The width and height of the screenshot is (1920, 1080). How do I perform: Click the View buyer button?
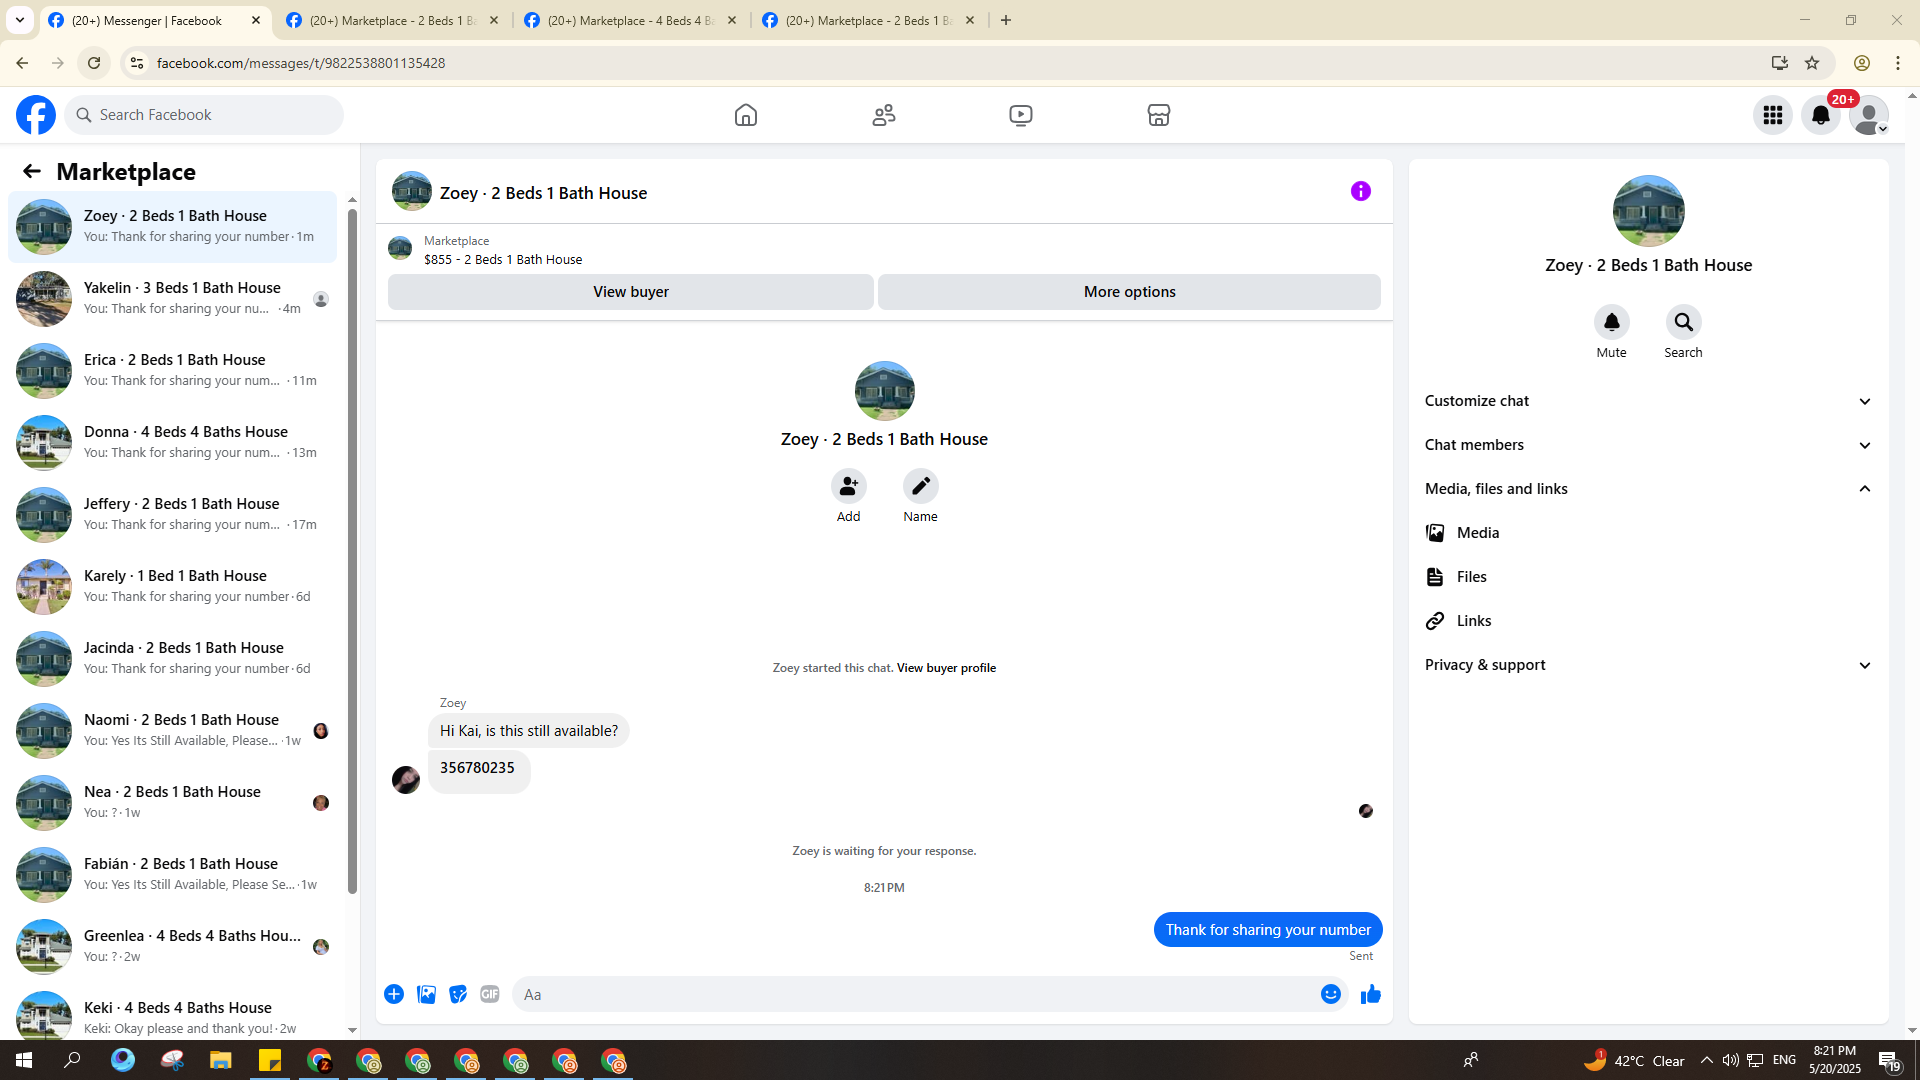pyautogui.click(x=630, y=292)
